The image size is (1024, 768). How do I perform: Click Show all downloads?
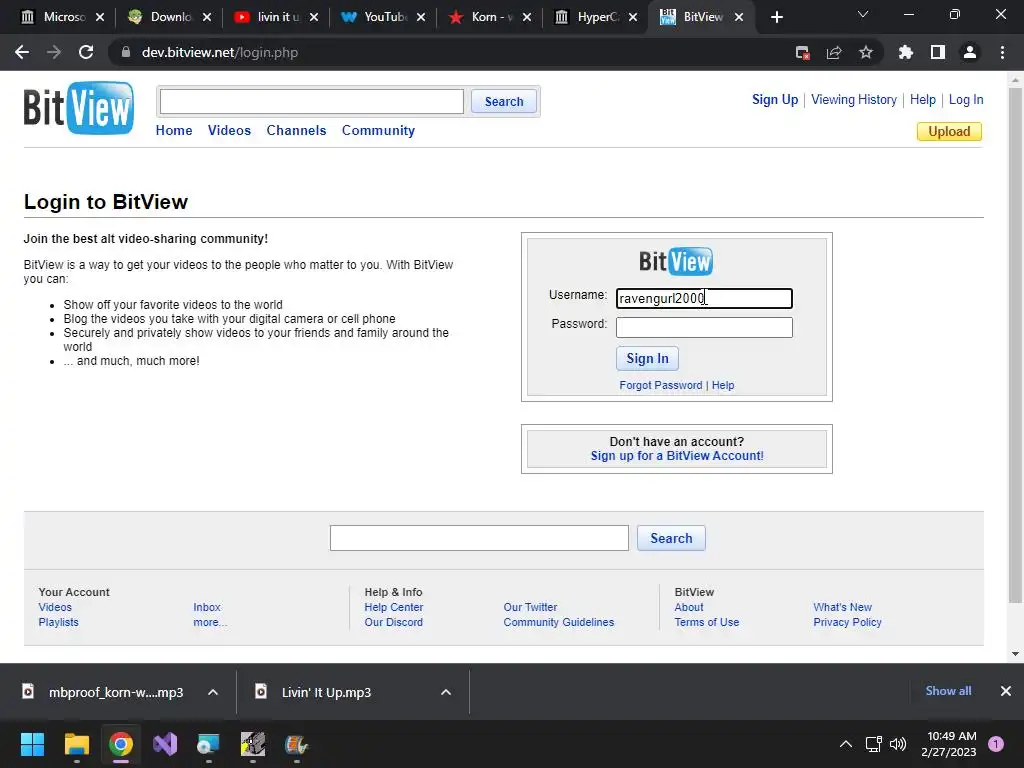pyautogui.click(x=948, y=691)
